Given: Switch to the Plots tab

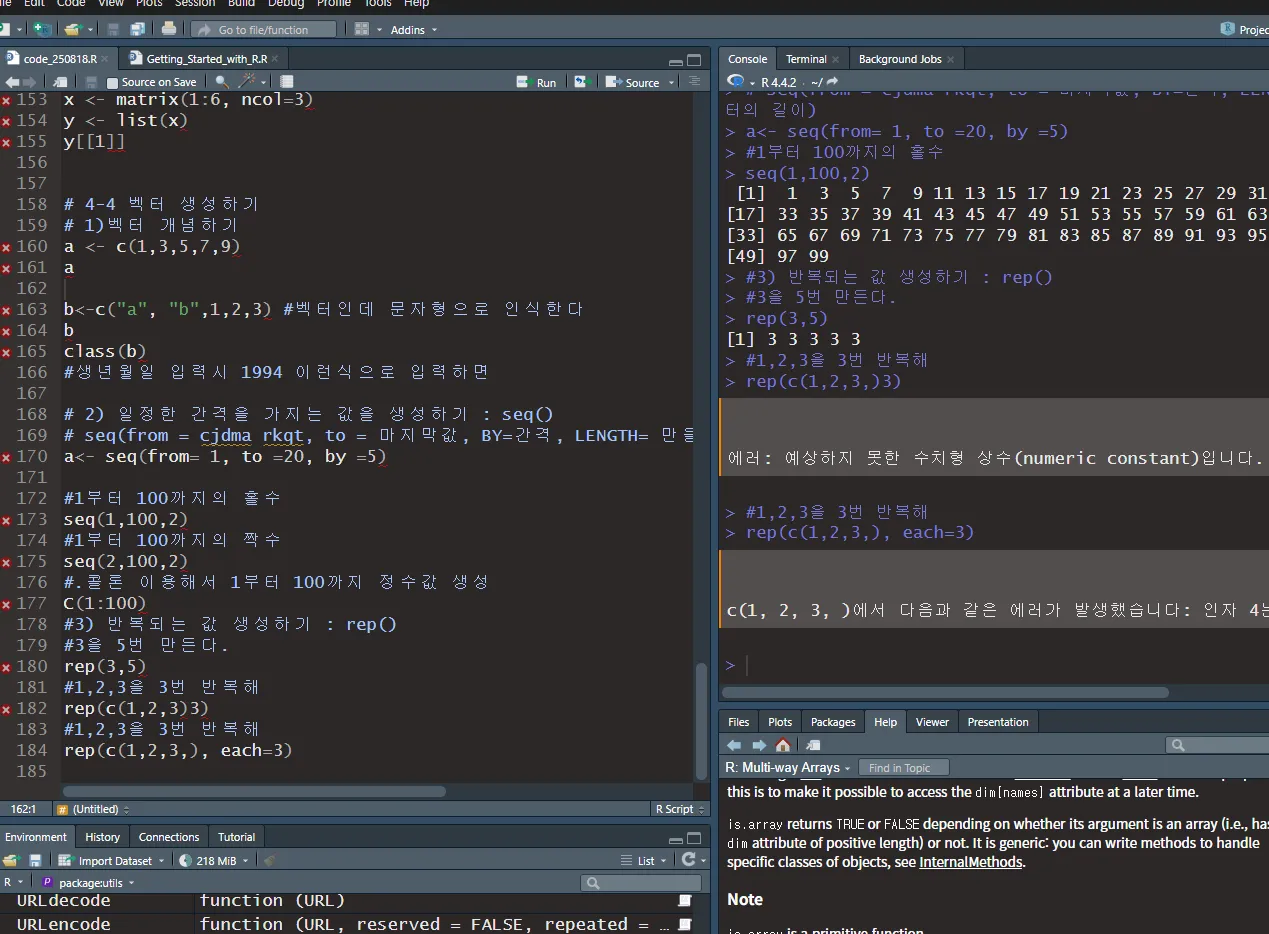Looking at the screenshot, I should 780,722.
